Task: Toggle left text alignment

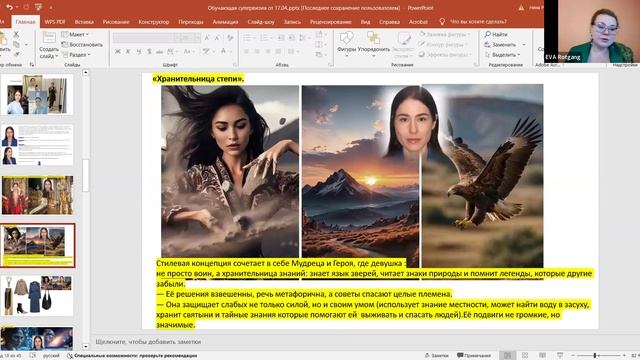Action: 247,51
